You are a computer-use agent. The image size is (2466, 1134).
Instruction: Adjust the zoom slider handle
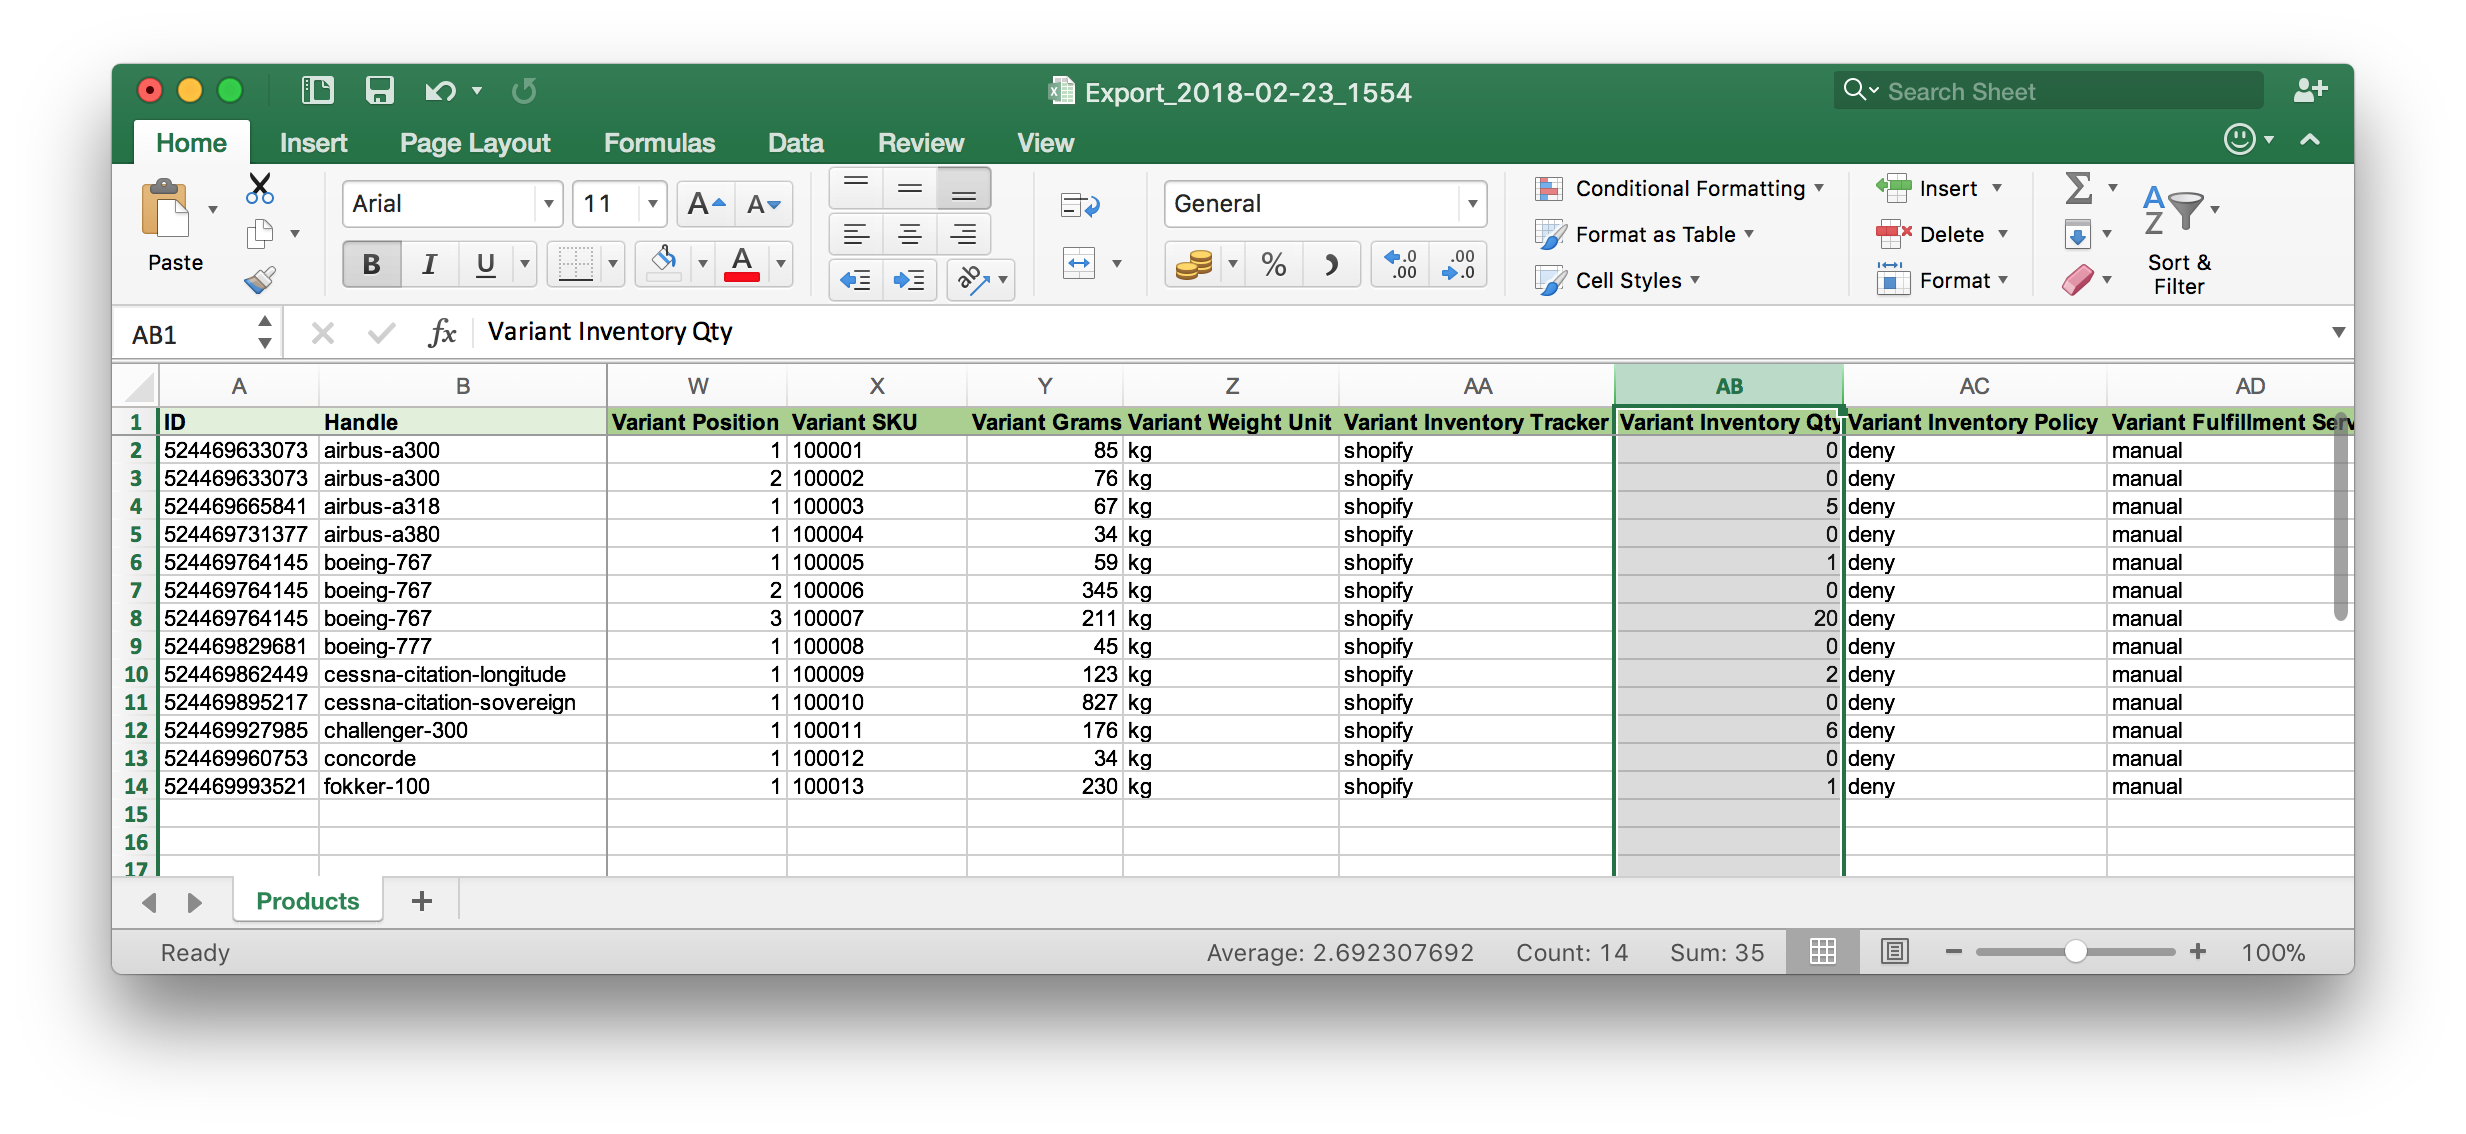coord(2075,951)
